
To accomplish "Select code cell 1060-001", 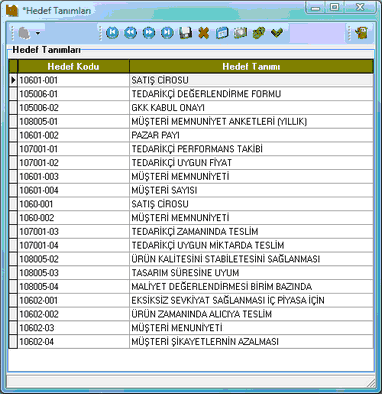I will click(x=73, y=204).
